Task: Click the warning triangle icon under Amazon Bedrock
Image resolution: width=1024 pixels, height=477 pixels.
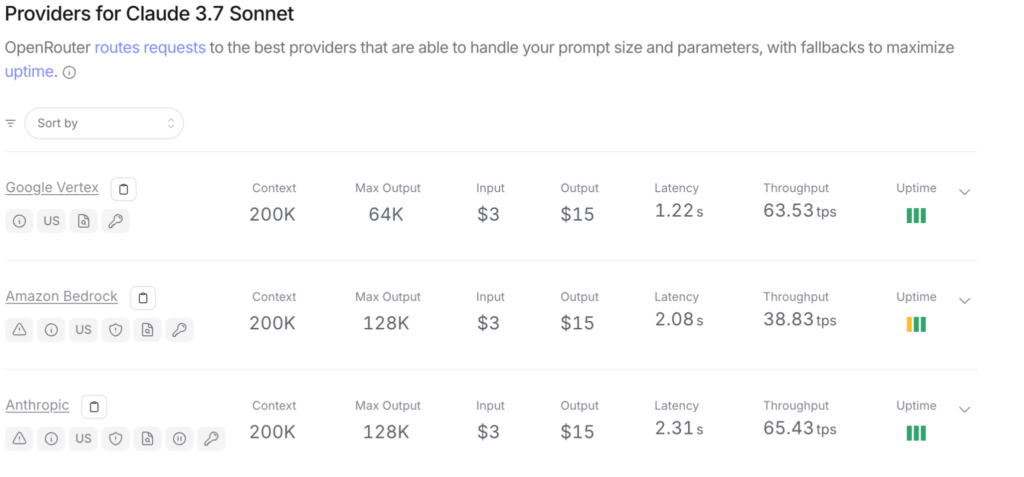Action: point(20,330)
